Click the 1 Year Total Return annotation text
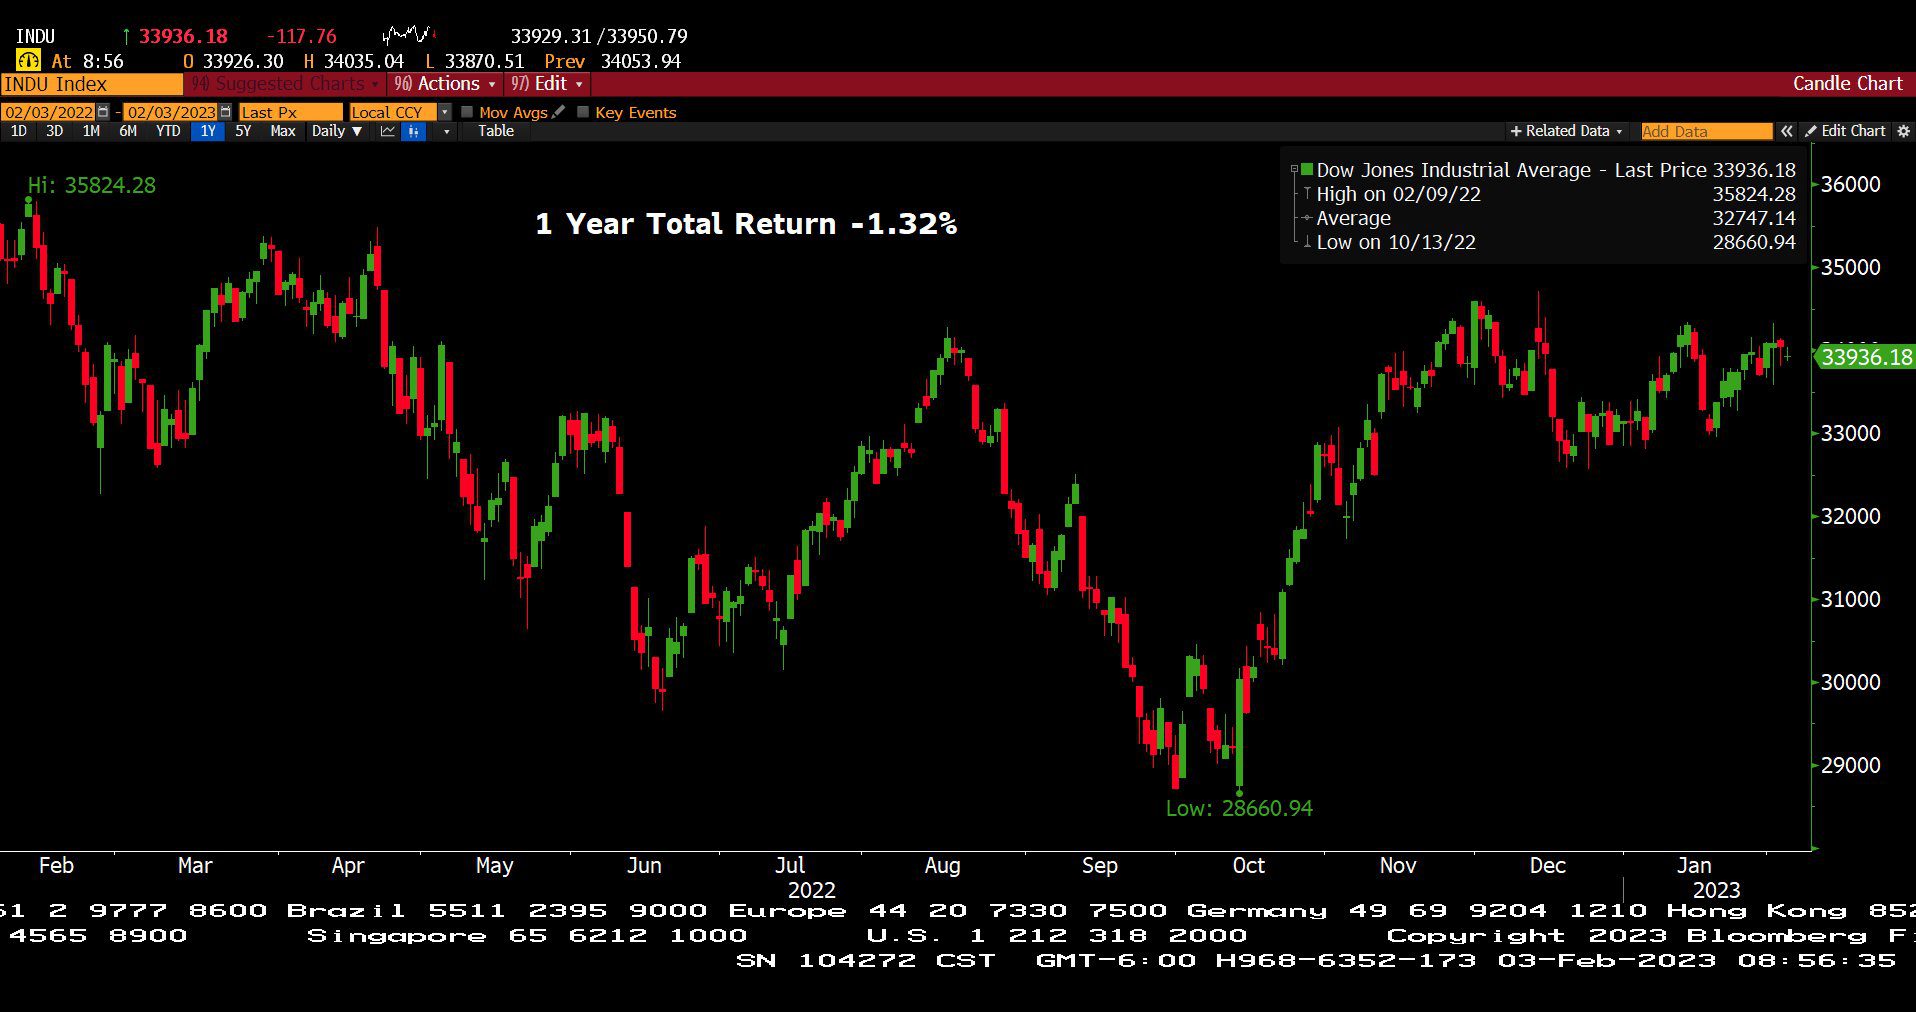 tap(746, 224)
